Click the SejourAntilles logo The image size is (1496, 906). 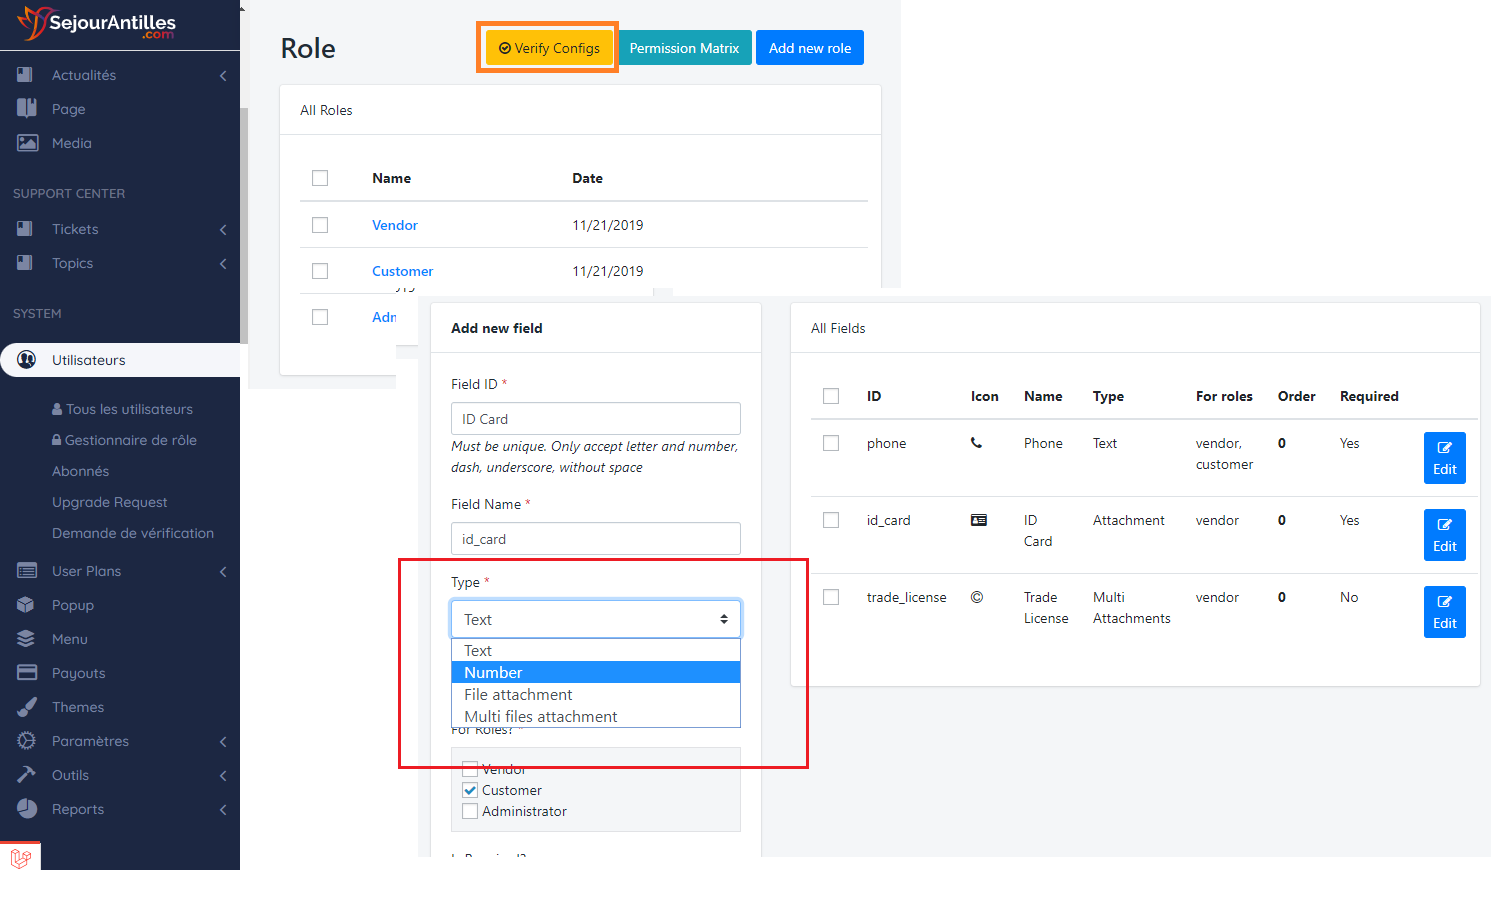97,24
